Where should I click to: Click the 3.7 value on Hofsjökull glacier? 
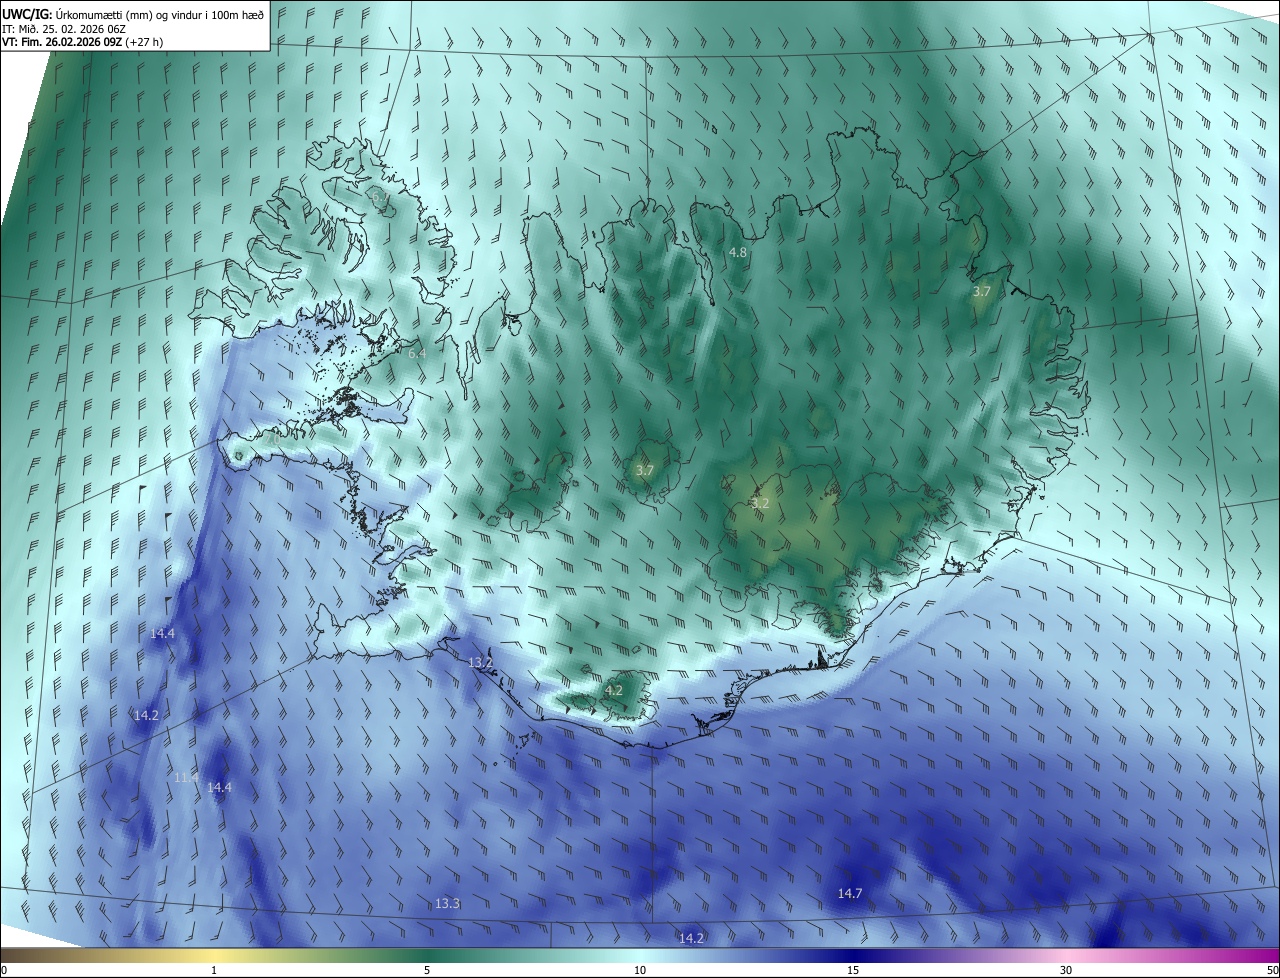click(645, 470)
